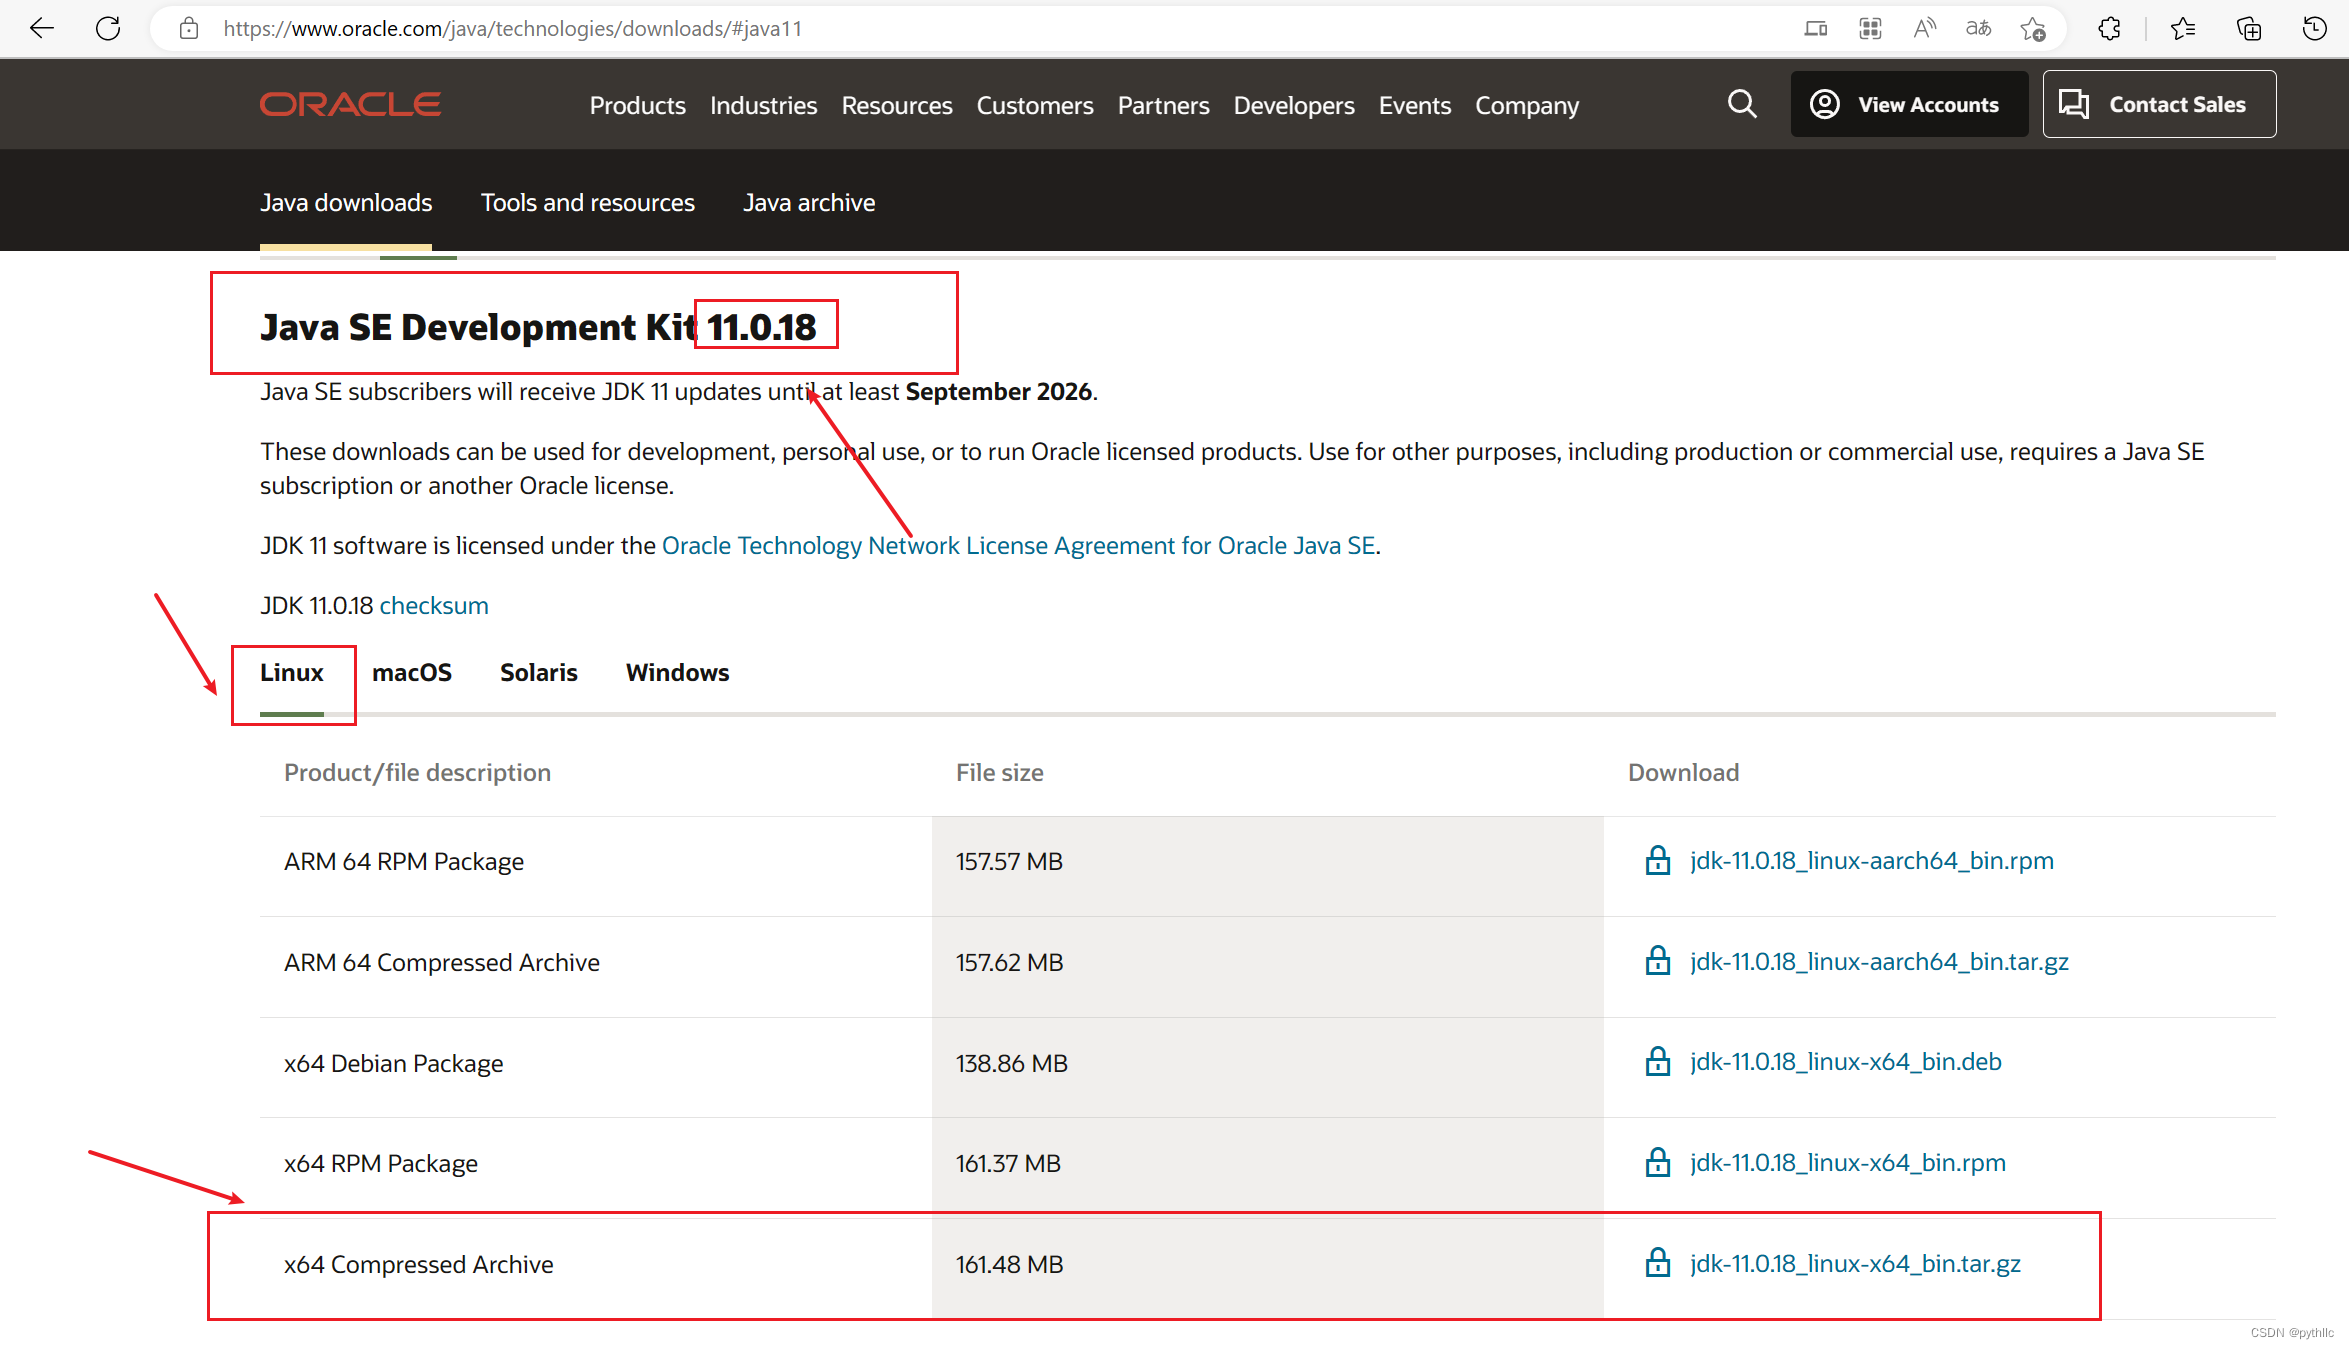Add page to favorites star icon
This screenshot has height=1349, width=2349.
click(x=2032, y=28)
